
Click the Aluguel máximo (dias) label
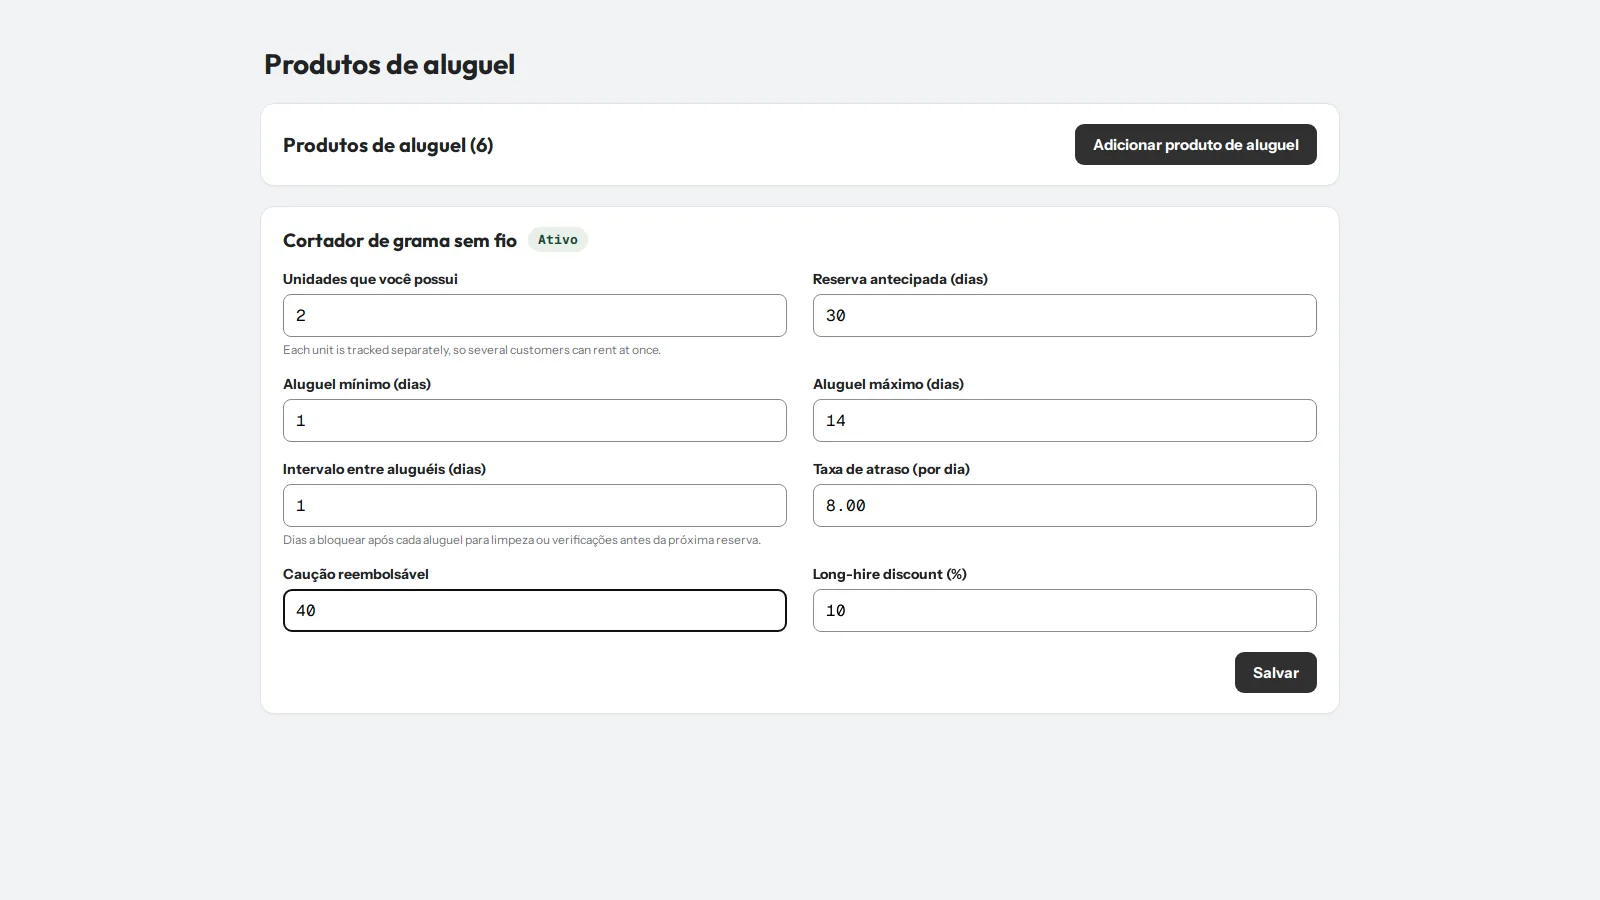coord(888,384)
